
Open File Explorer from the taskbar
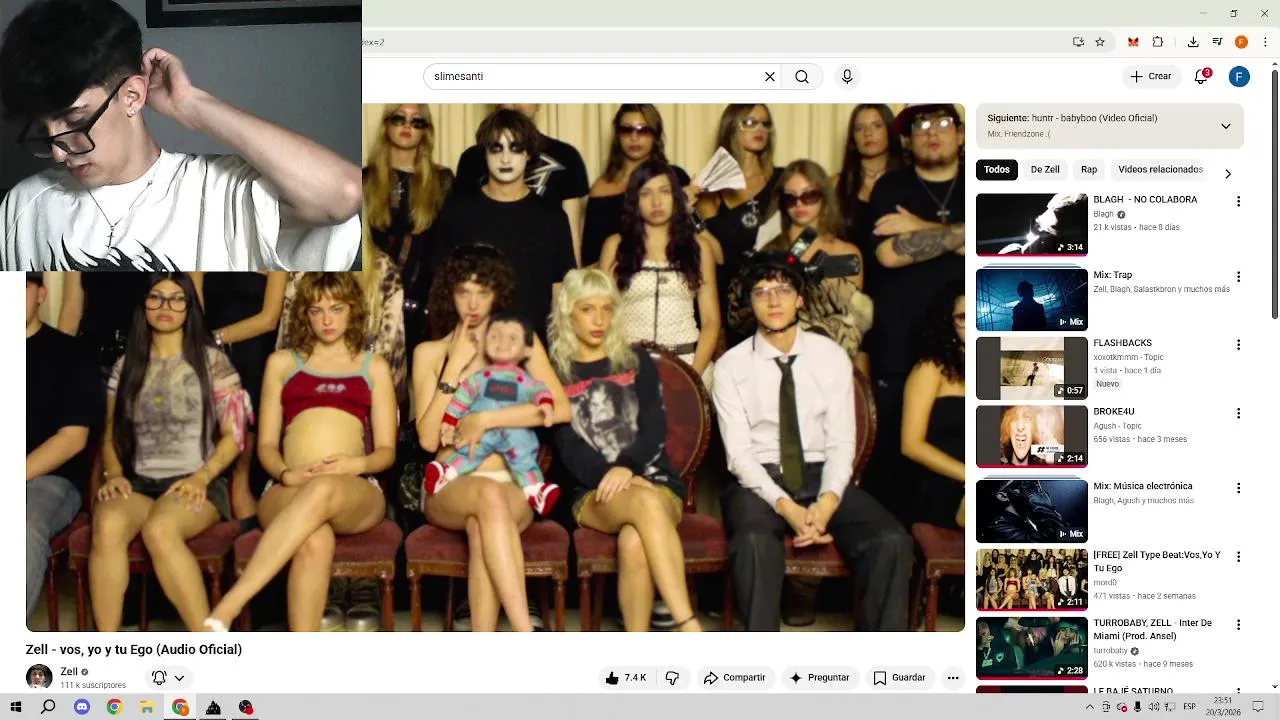click(x=147, y=707)
